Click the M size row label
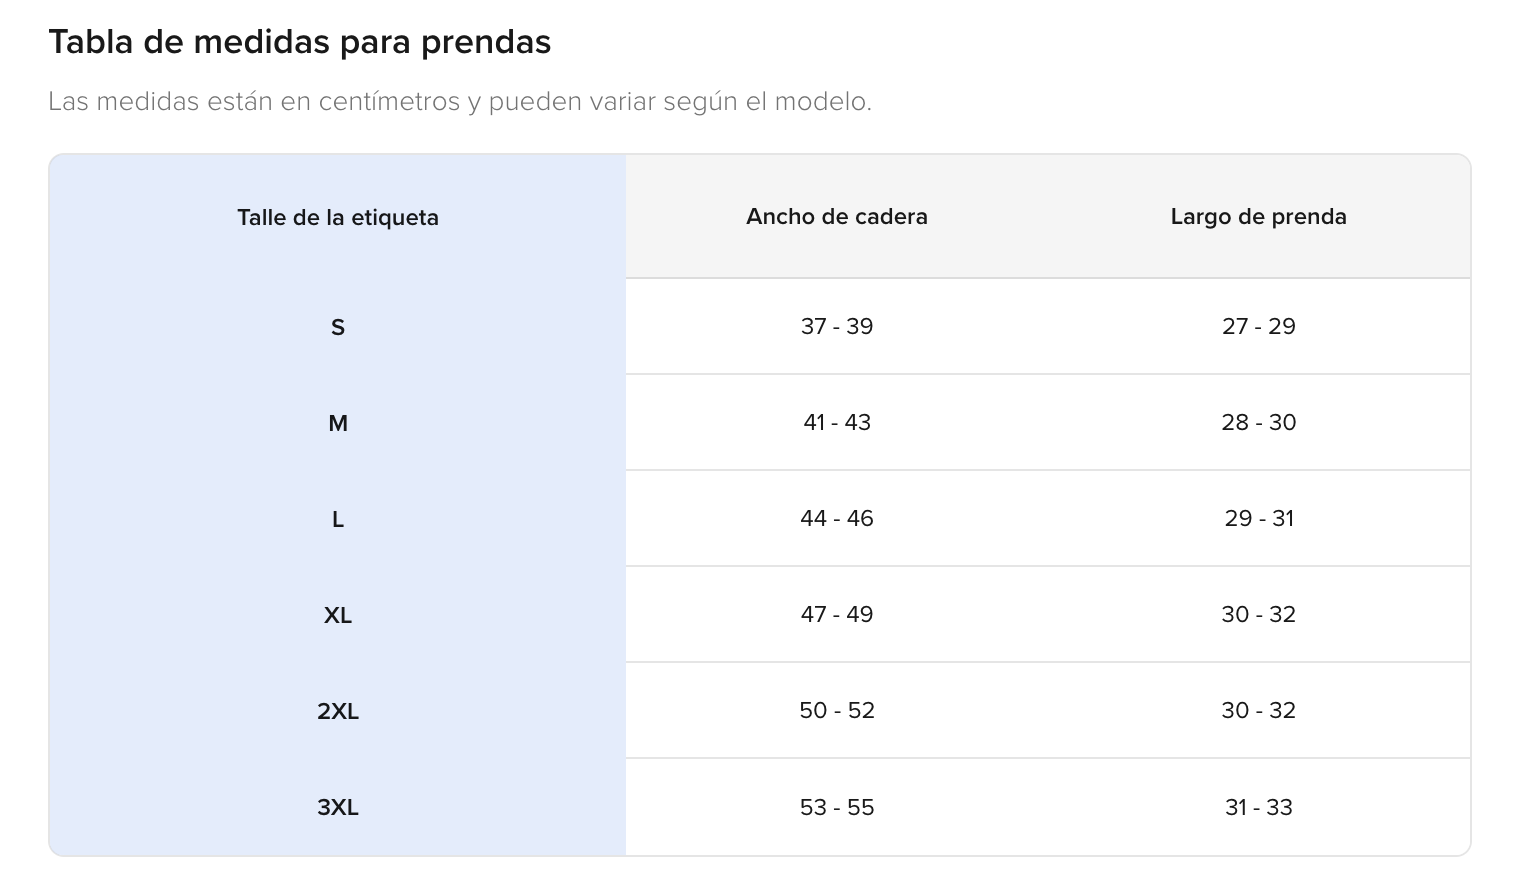The image size is (1514, 889). [338, 423]
